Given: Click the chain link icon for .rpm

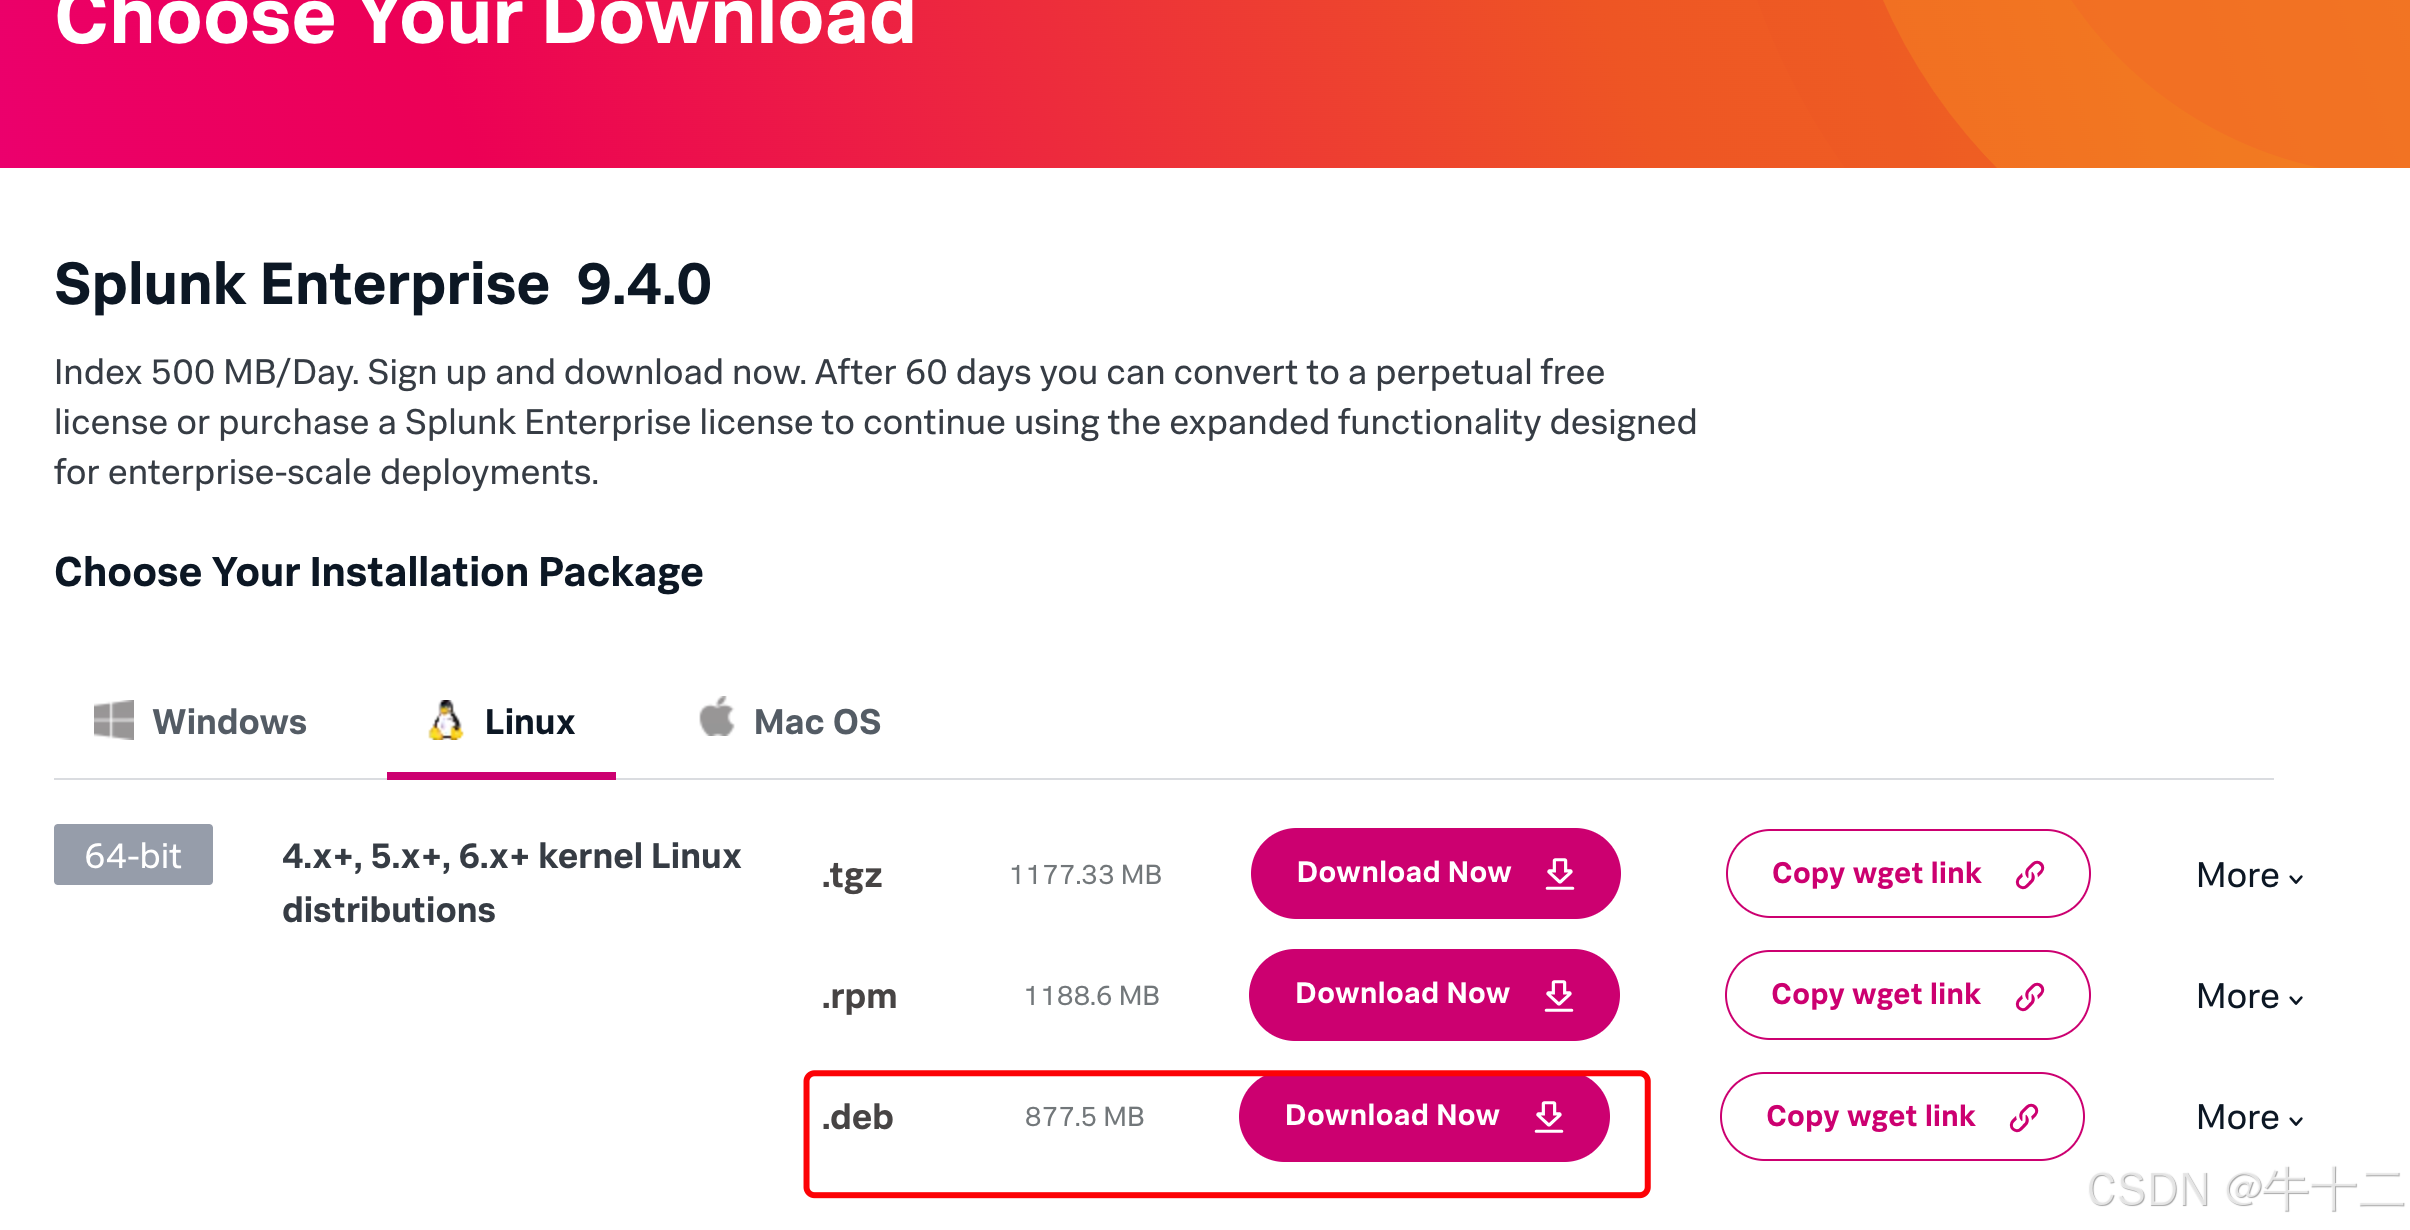Looking at the screenshot, I should (x=2030, y=995).
